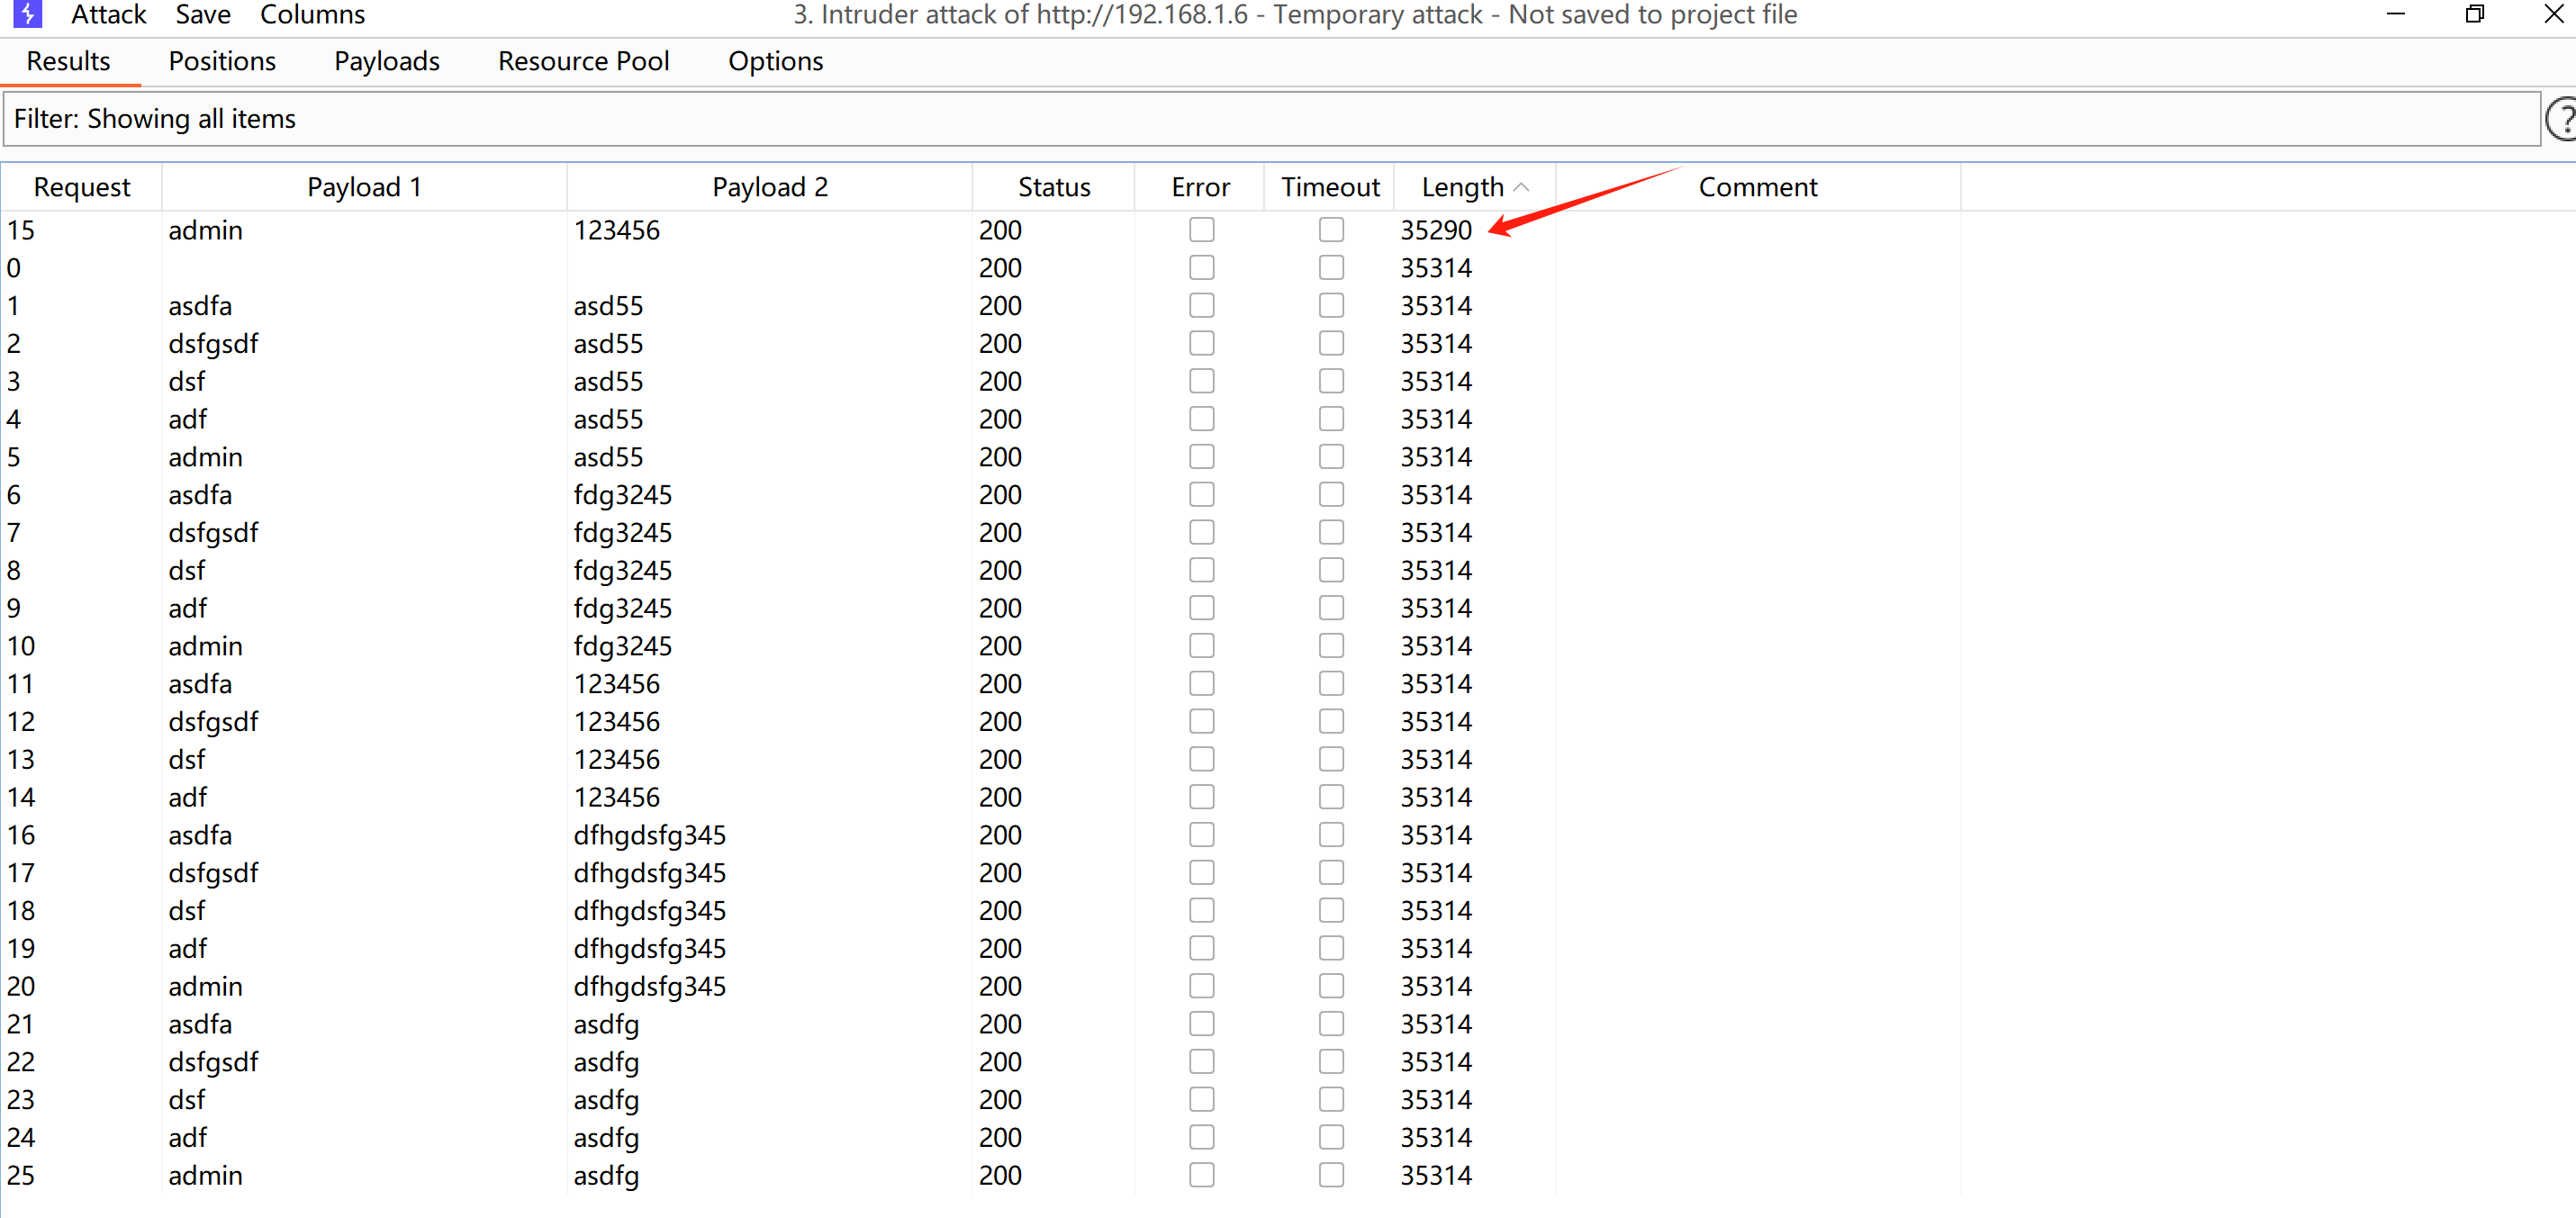Tick the Timeout checkbox for request 15
2576x1218 pixels.
1330,230
